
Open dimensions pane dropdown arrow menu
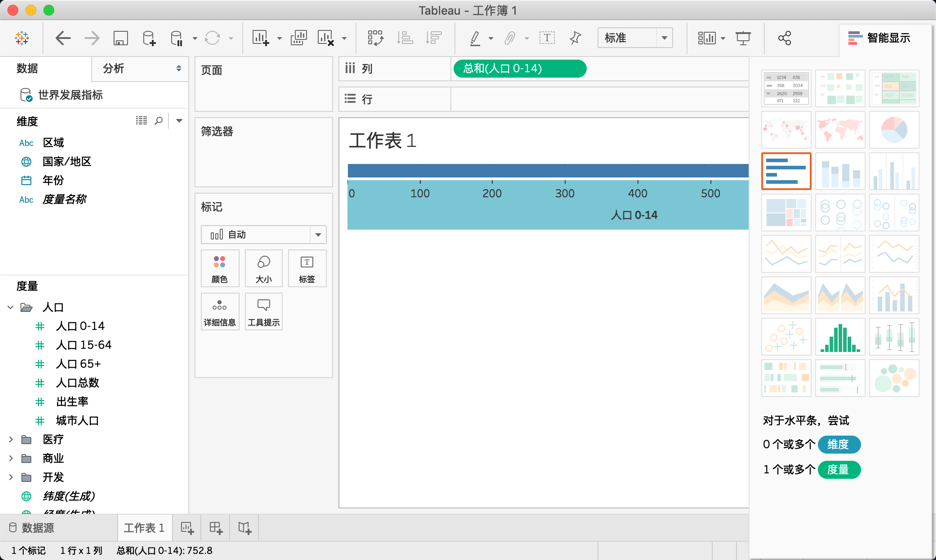[179, 121]
